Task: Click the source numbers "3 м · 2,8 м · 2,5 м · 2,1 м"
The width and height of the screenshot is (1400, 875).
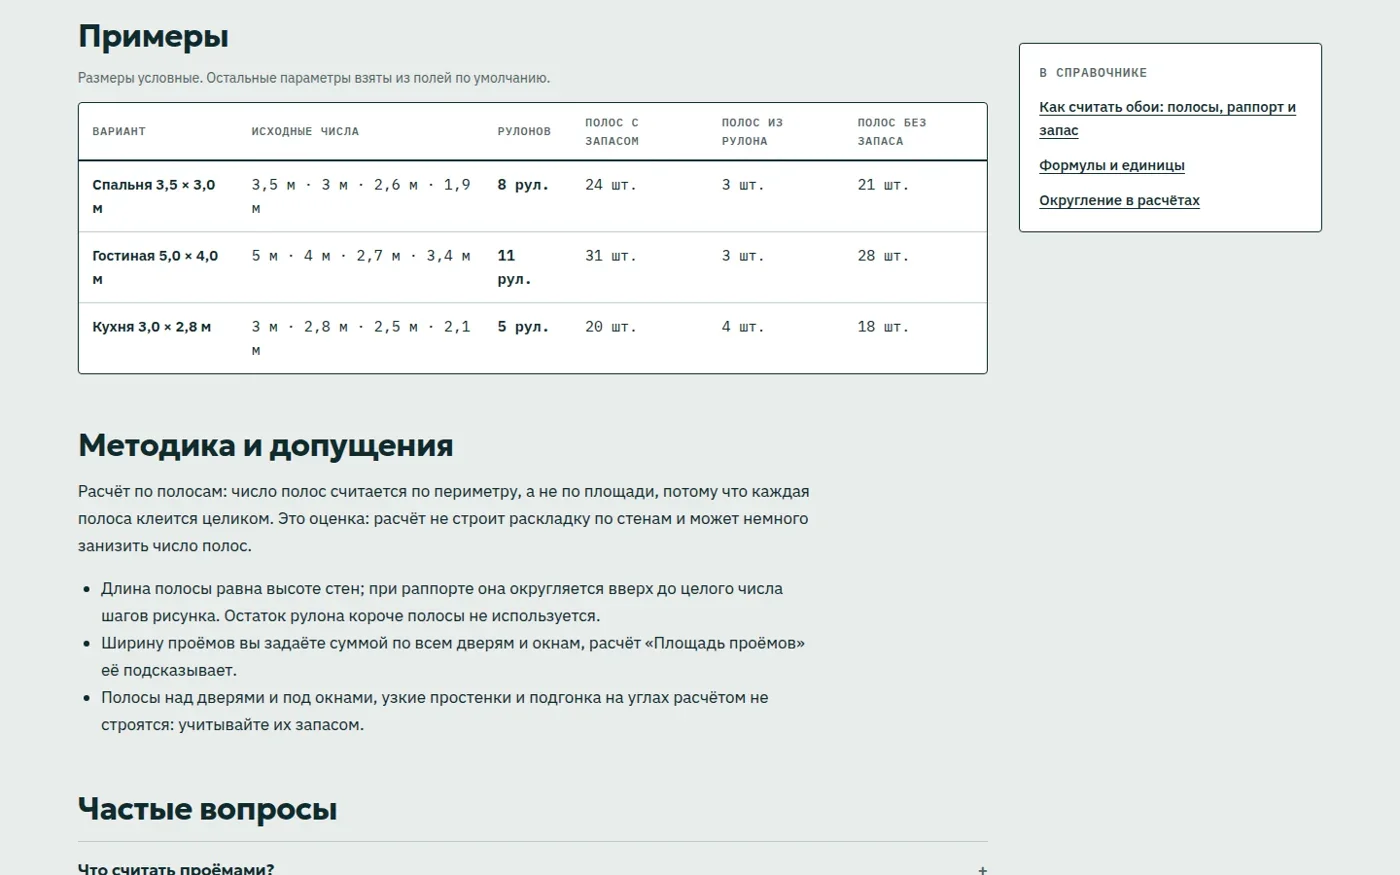Action: [x=361, y=339]
